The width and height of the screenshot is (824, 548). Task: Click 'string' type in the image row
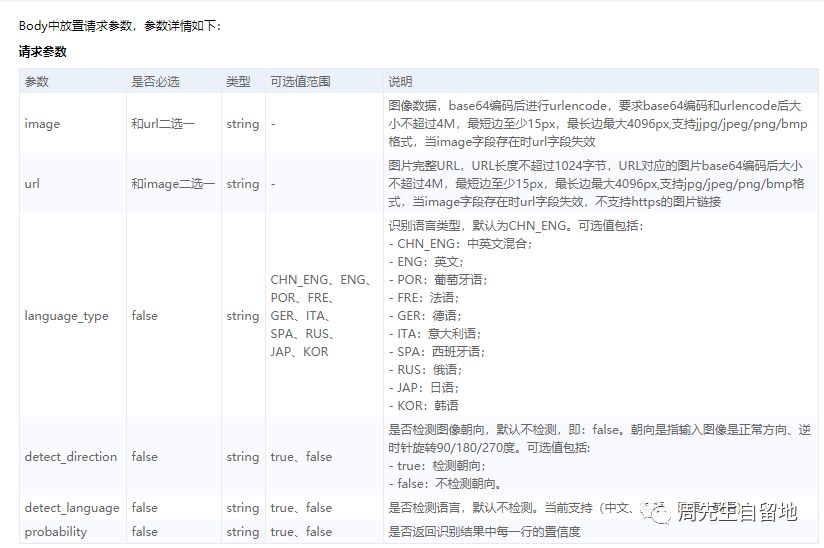[x=243, y=124]
